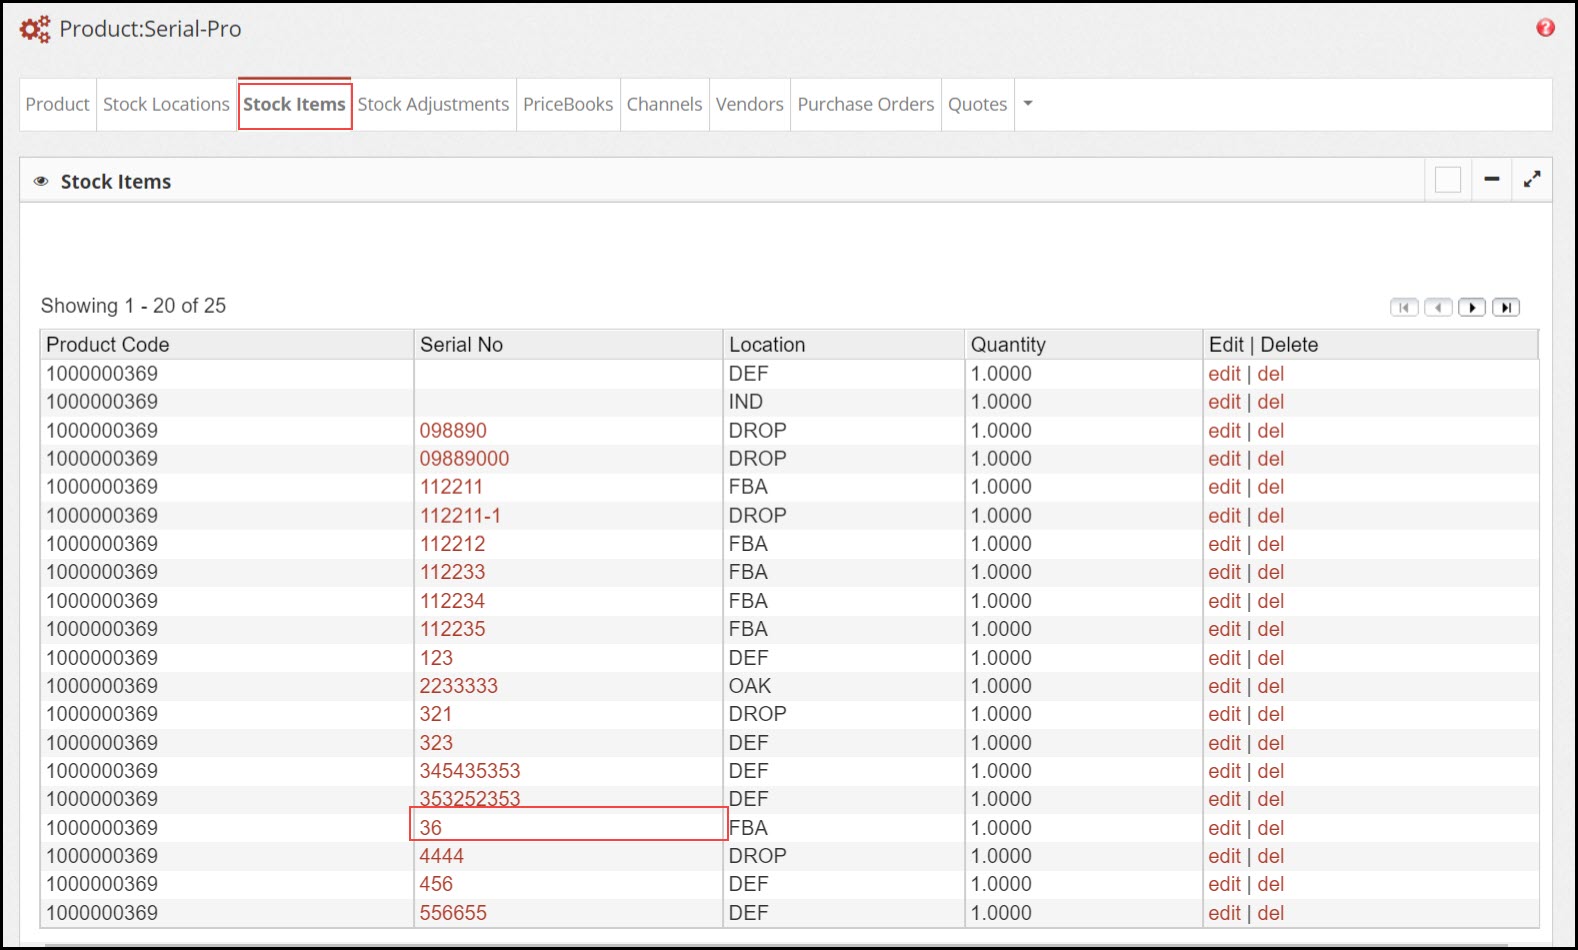Open serial number 112233 link
The image size is (1578, 950).
pyautogui.click(x=452, y=572)
